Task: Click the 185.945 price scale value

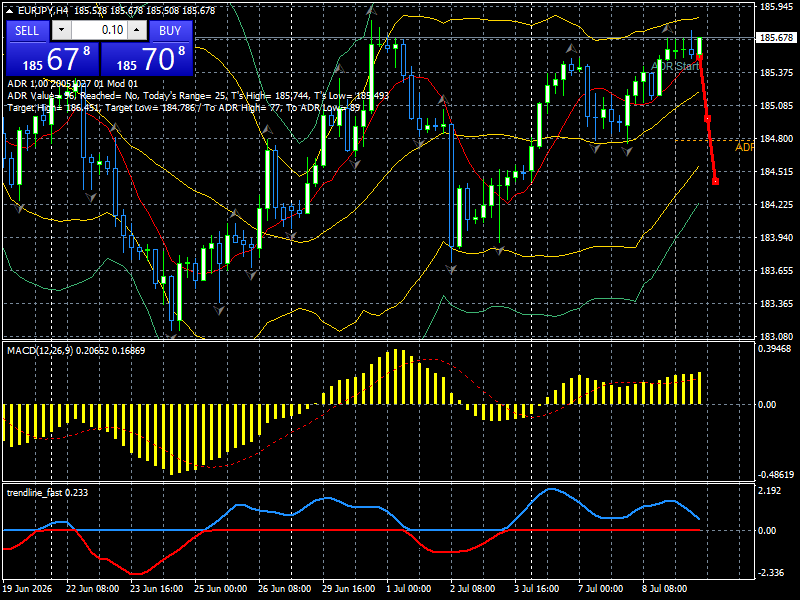Action: point(777,7)
